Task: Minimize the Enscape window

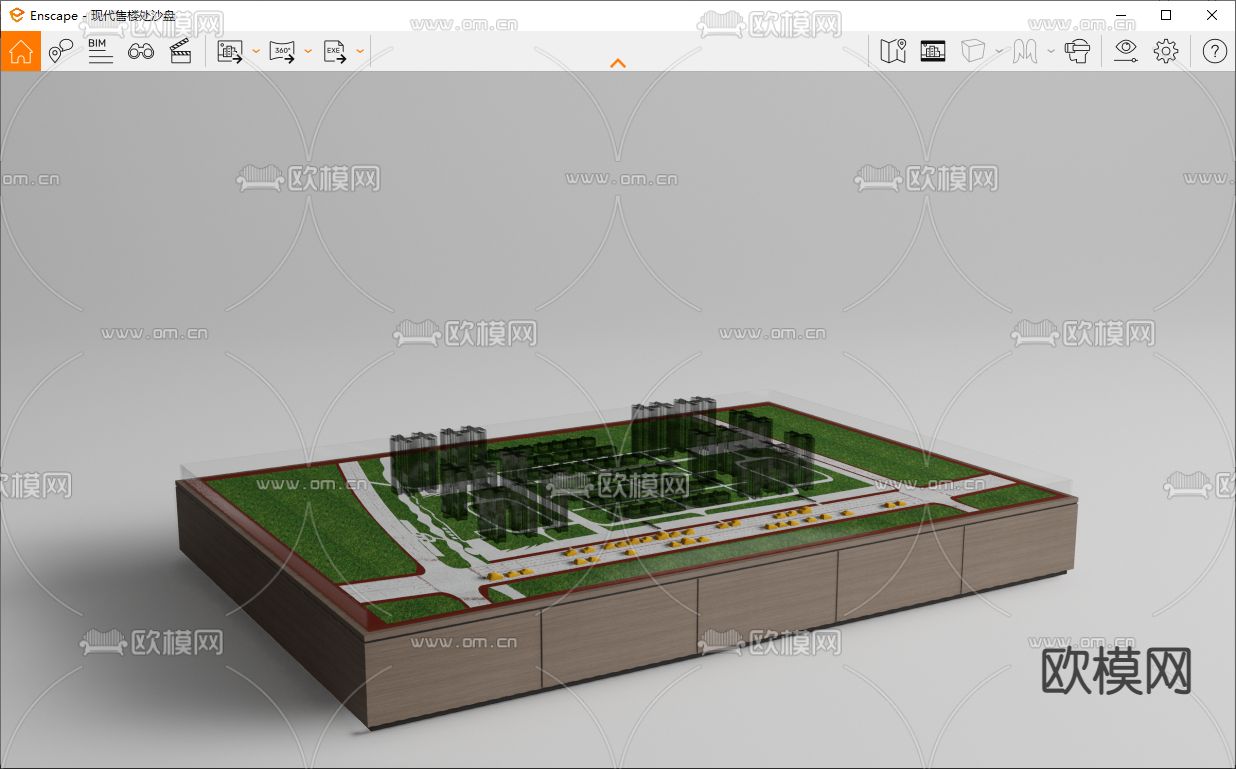Action: point(1119,15)
